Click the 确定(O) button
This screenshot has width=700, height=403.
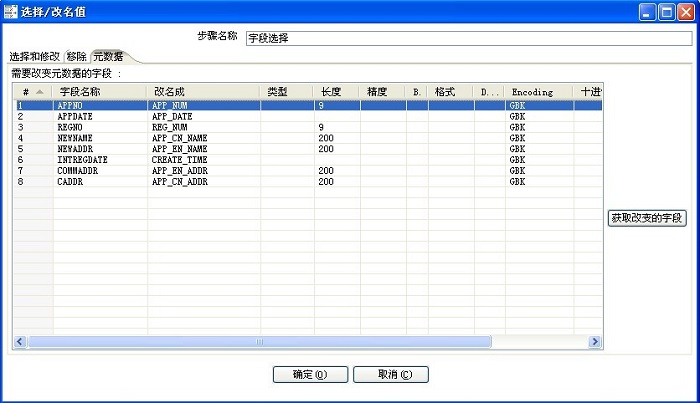pyautogui.click(x=310, y=375)
